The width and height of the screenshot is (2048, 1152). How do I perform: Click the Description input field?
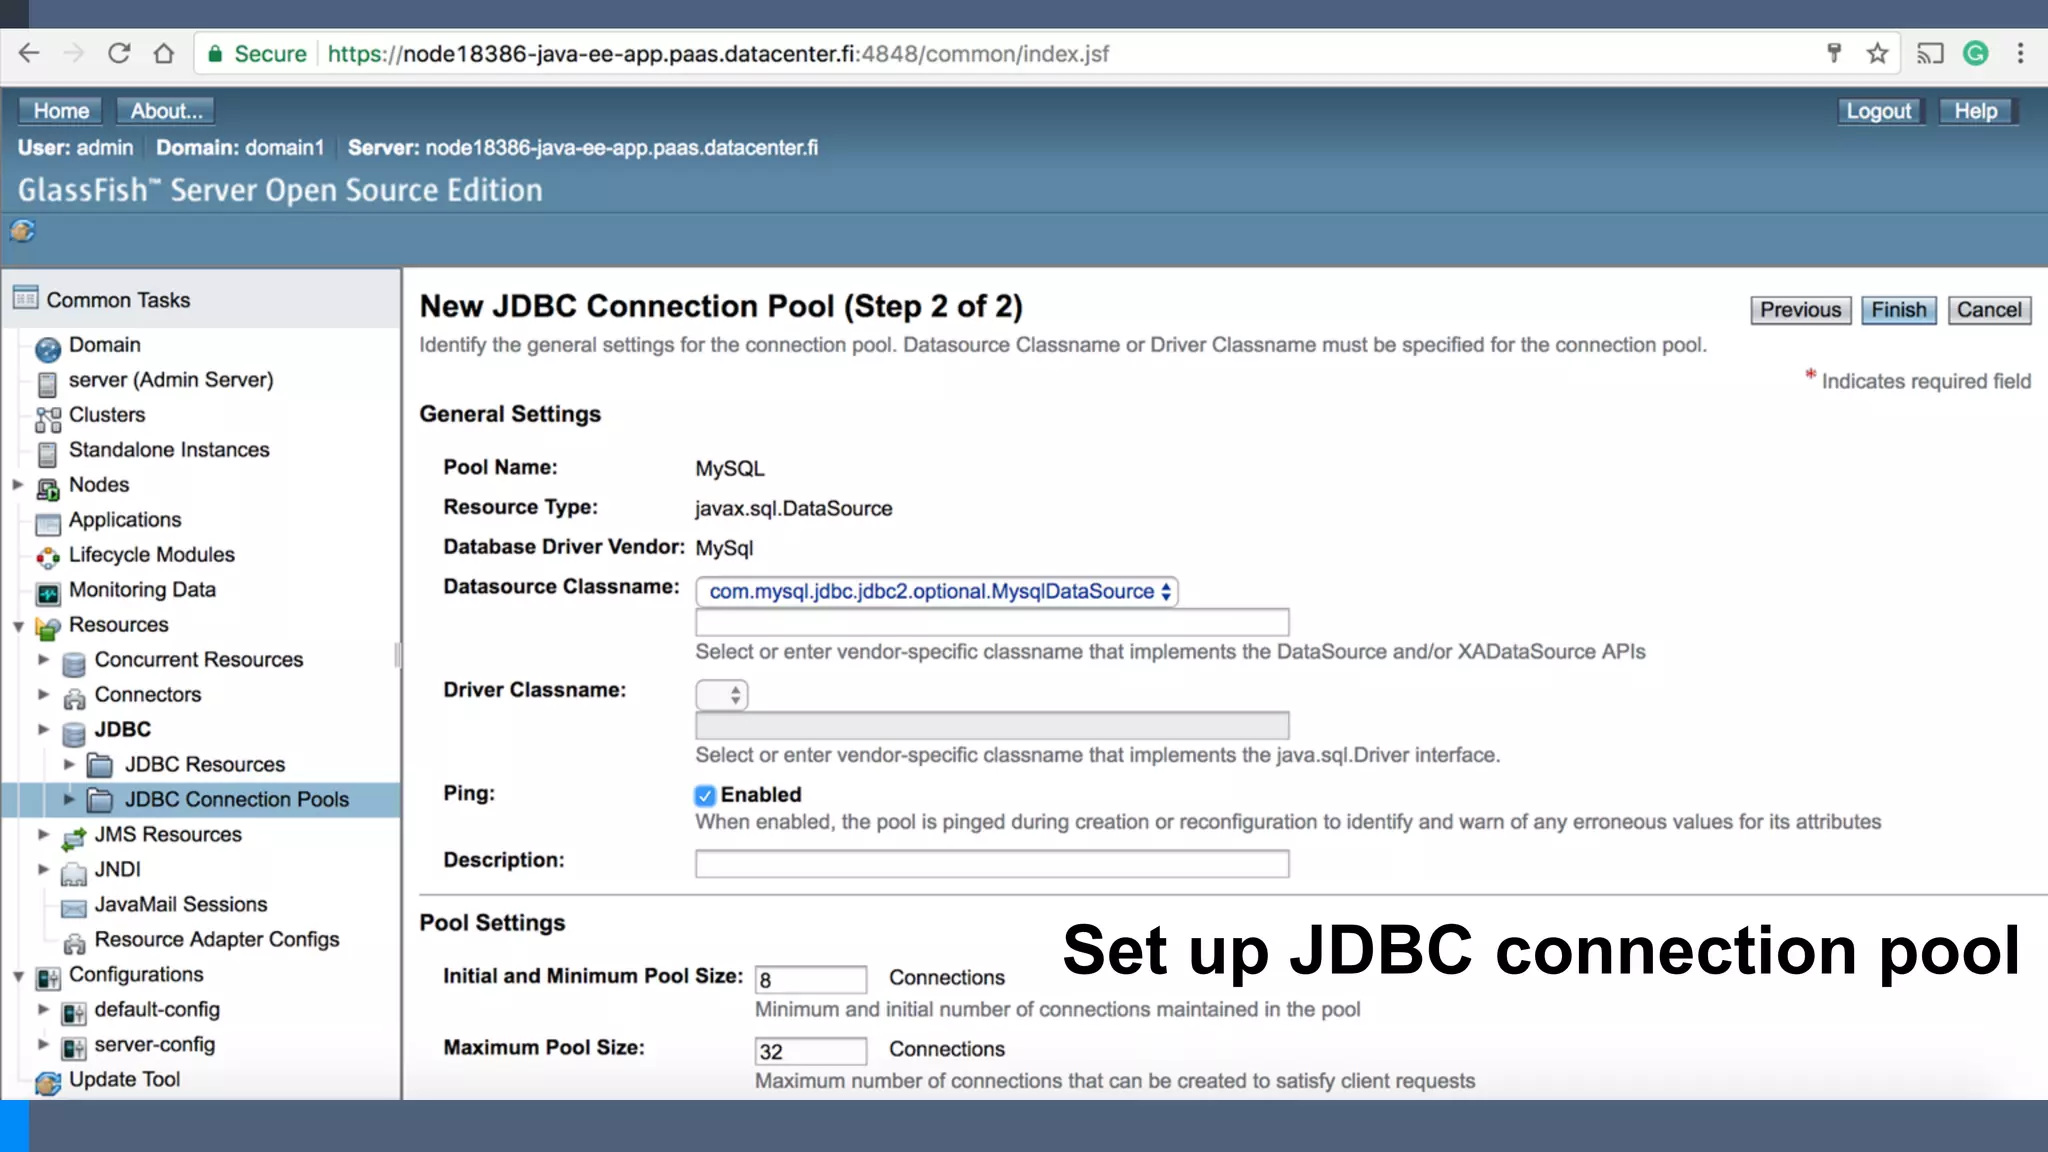pyautogui.click(x=992, y=864)
